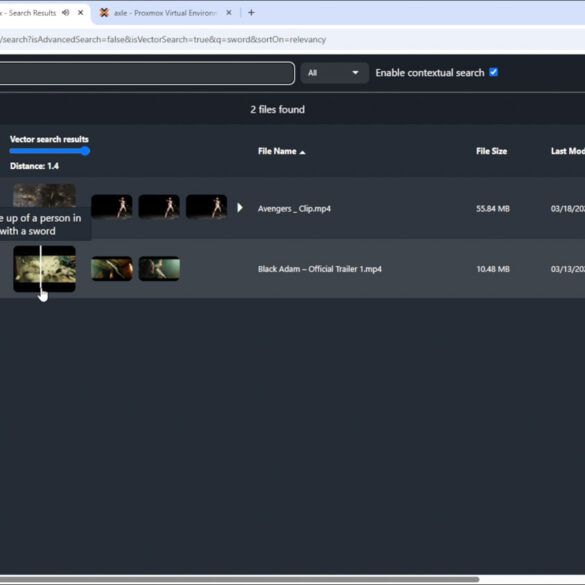Open Black Adam – Official Trailer 1.mp4

click(320, 269)
